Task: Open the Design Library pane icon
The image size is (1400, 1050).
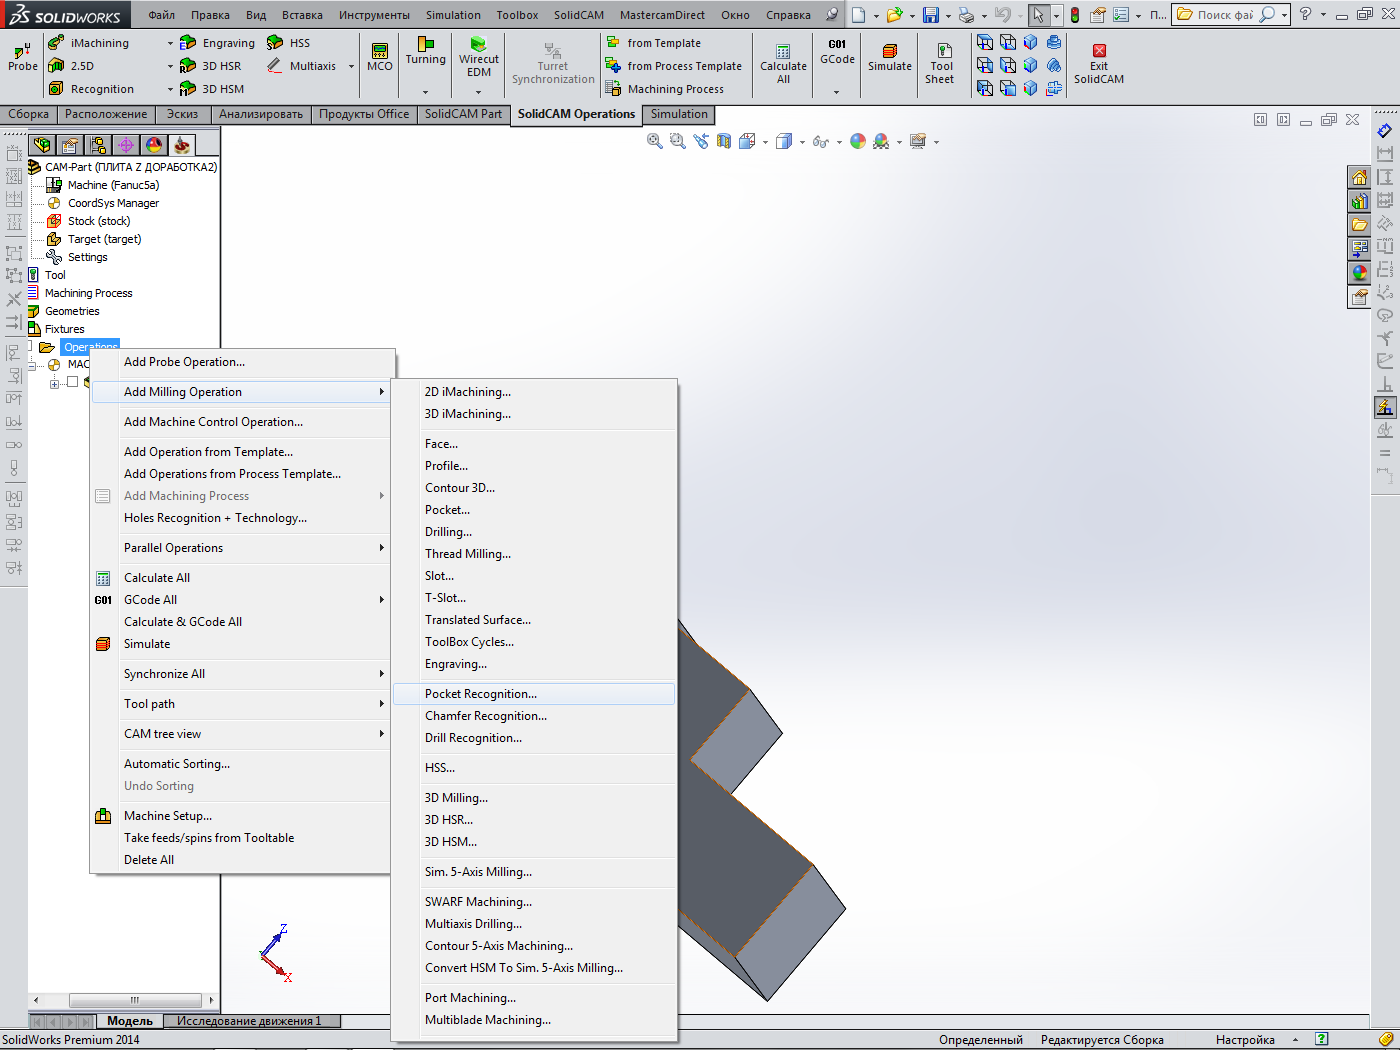Action: click(x=1359, y=201)
